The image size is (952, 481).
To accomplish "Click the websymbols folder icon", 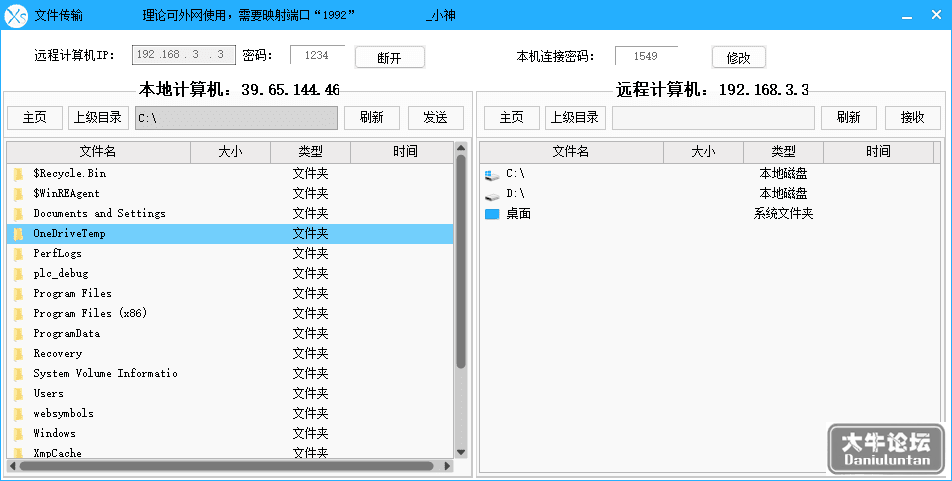I will 18,415.
